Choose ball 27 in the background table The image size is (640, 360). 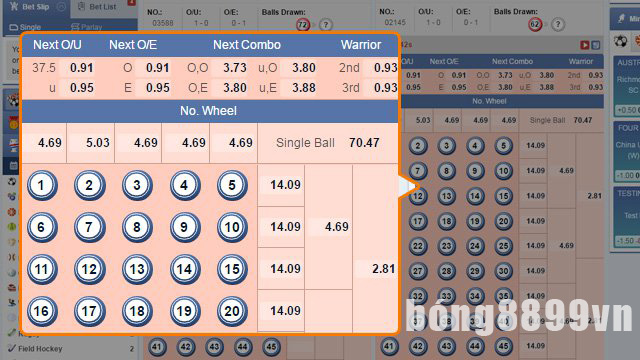[x=418, y=271]
